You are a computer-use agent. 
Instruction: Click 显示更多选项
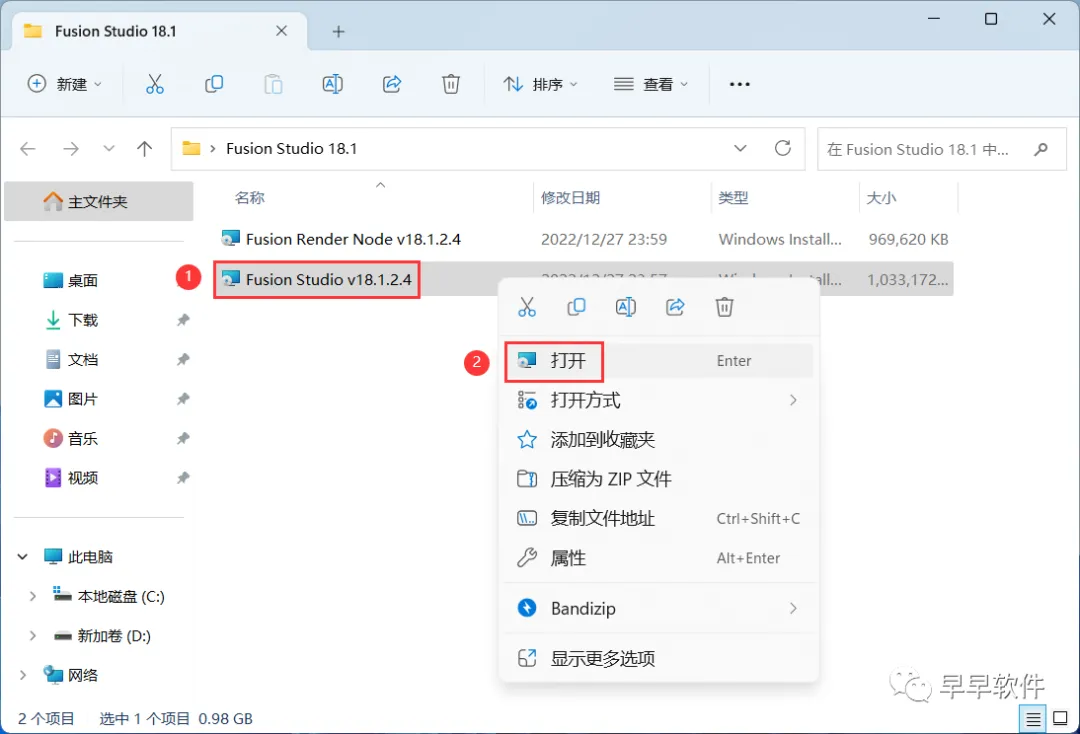tap(659, 658)
